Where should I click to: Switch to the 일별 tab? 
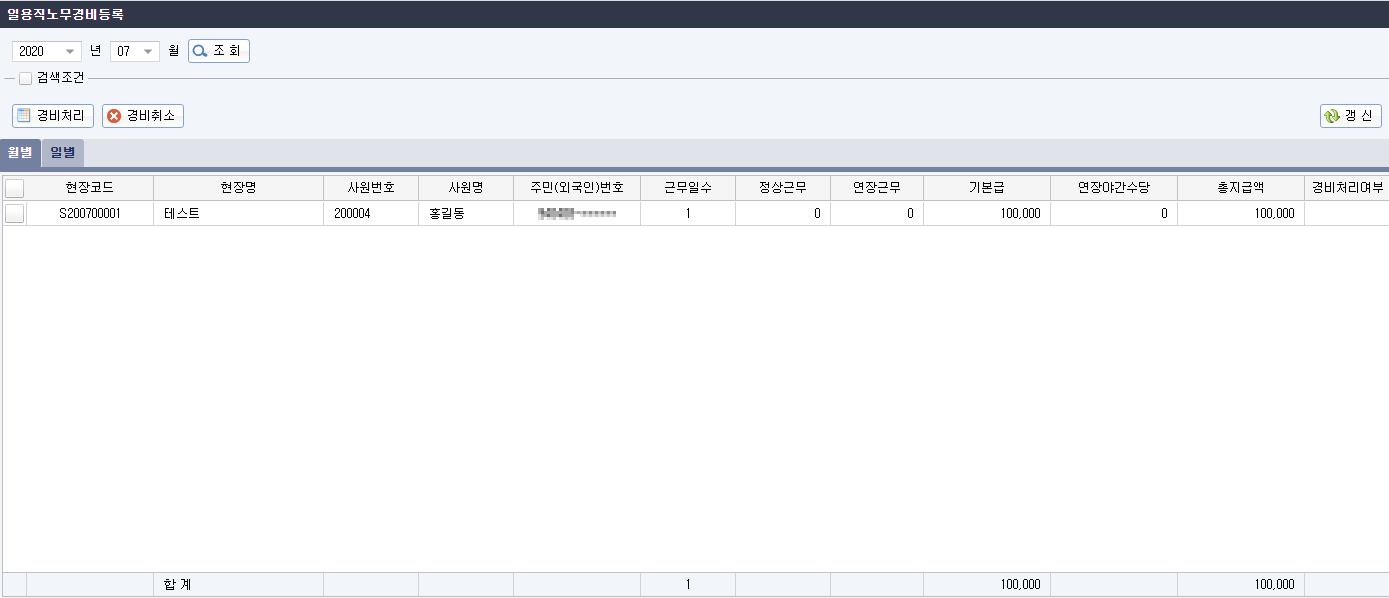(x=63, y=153)
